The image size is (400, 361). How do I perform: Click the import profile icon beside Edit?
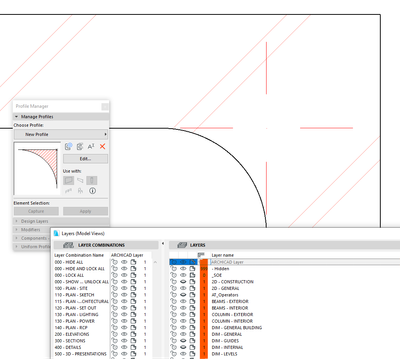tap(80, 146)
